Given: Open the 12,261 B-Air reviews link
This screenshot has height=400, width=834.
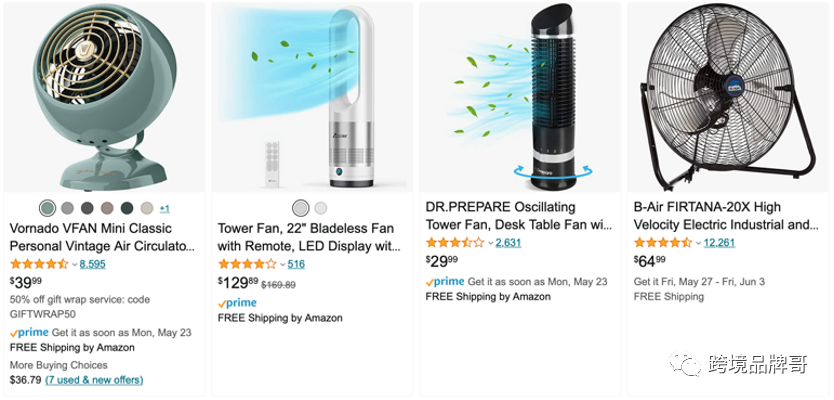Looking at the screenshot, I should tap(720, 243).
